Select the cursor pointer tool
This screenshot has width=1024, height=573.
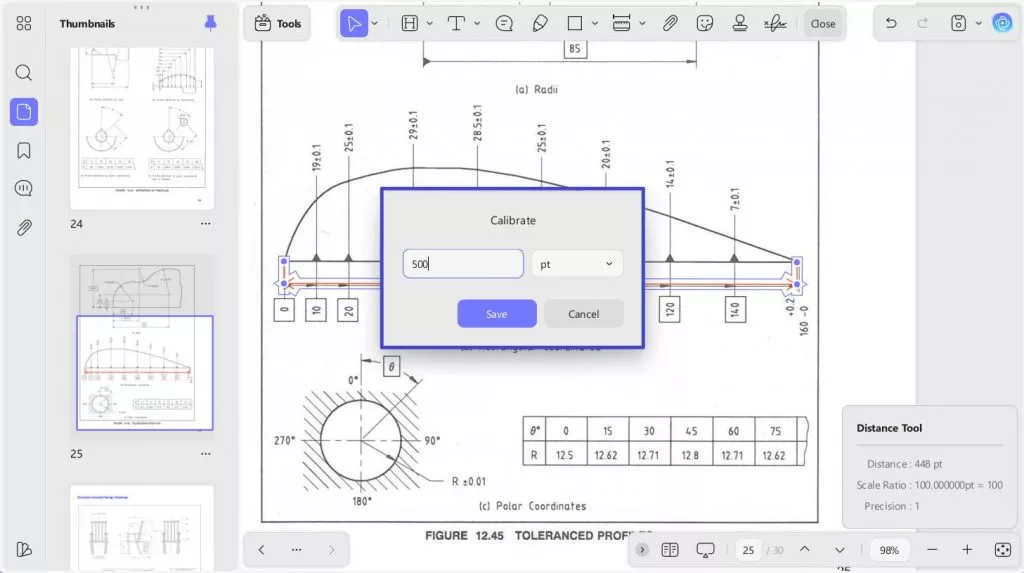[354, 24]
